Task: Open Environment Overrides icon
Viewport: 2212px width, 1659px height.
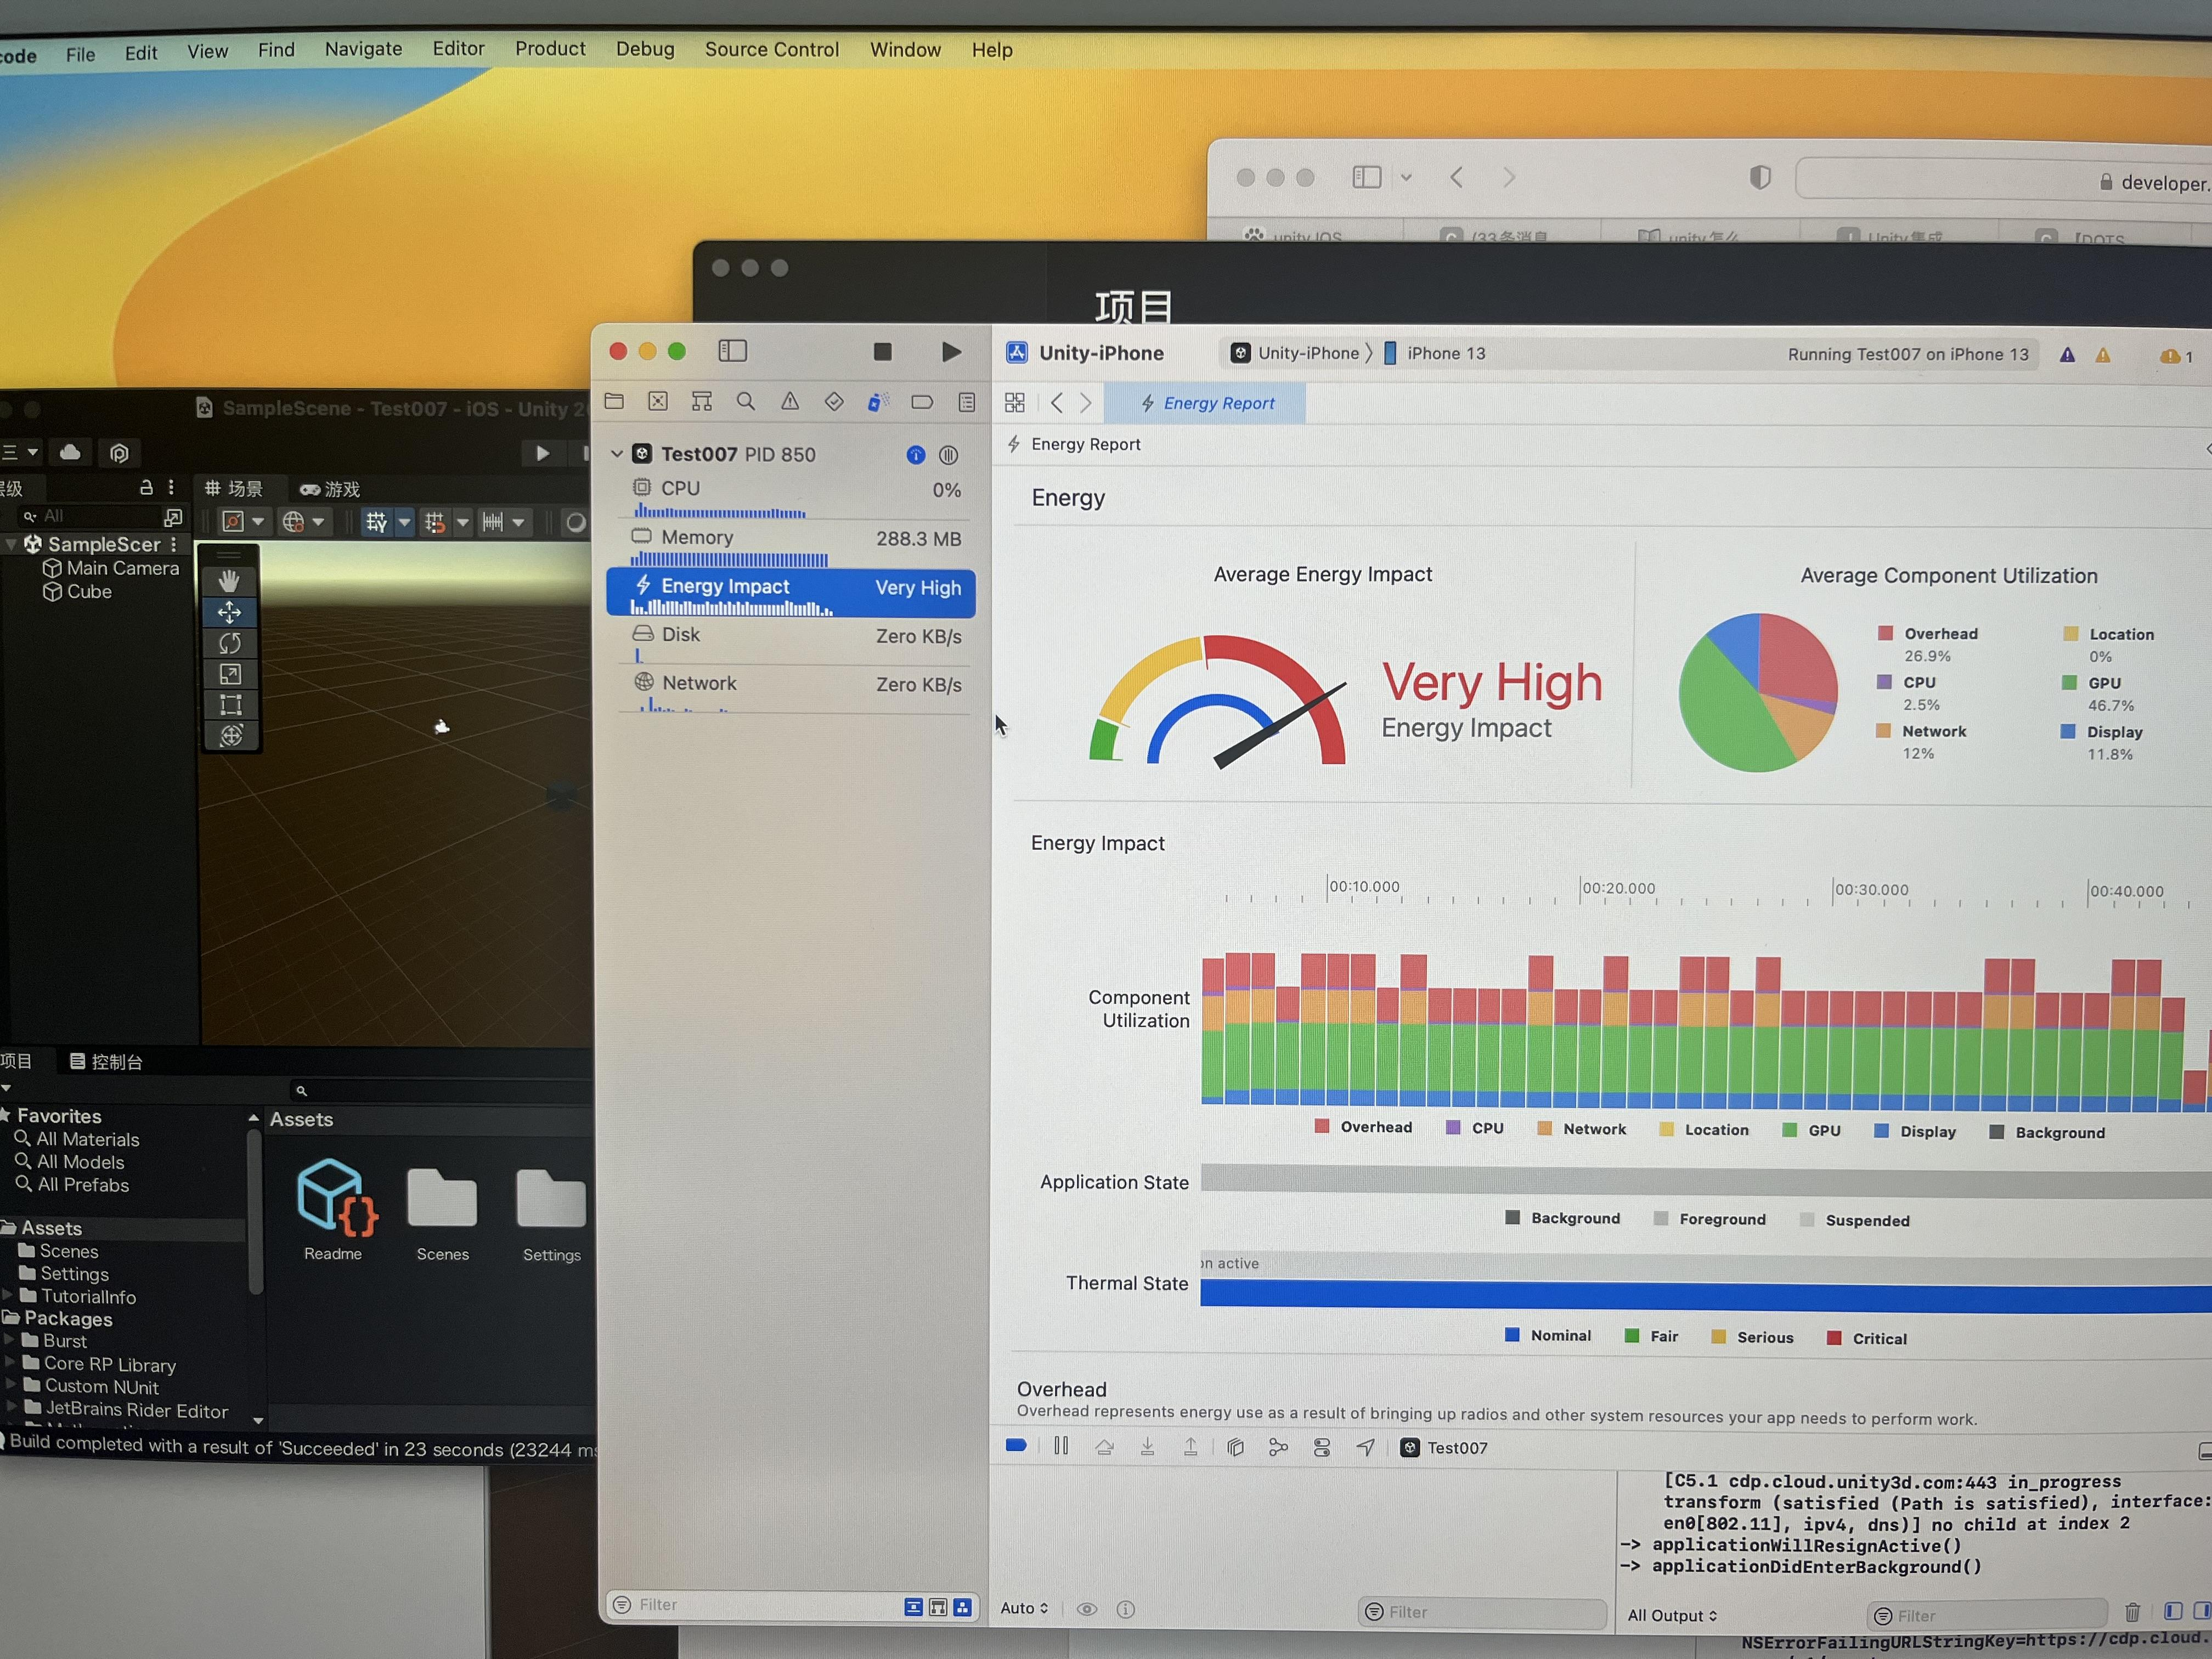Action: (1322, 1447)
